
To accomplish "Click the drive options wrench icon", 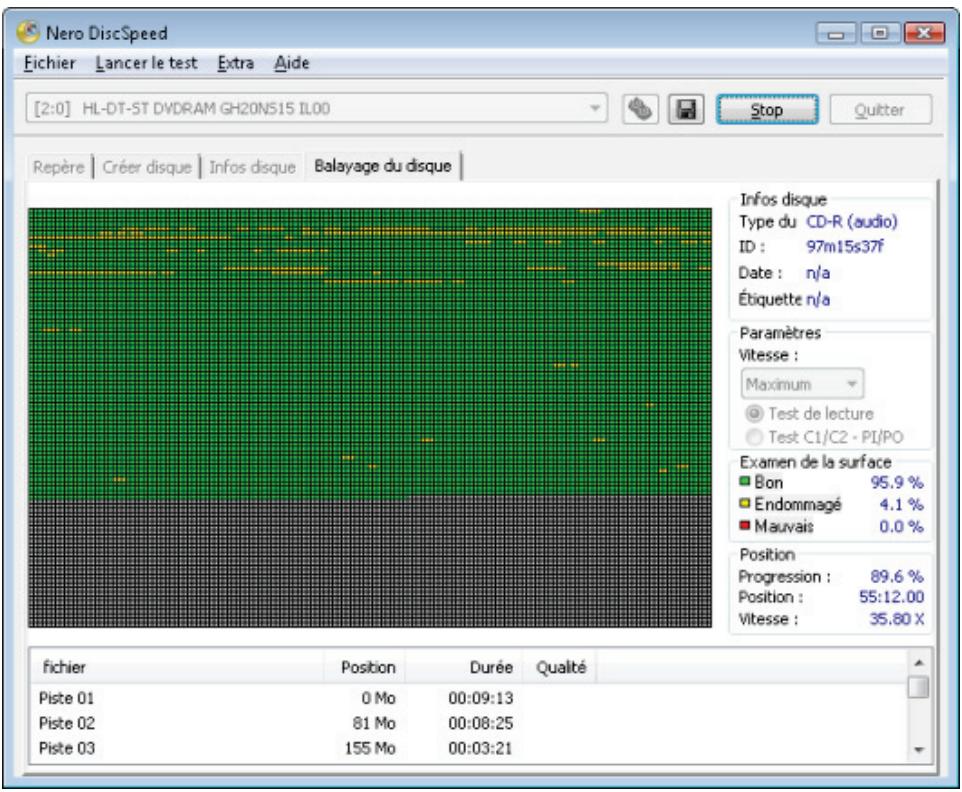I will coord(640,110).
